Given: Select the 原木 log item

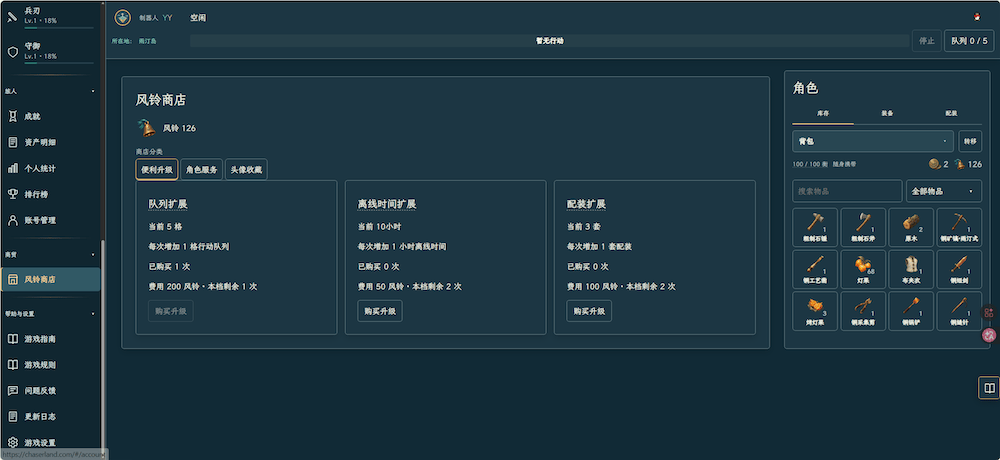Looking at the screenshot, I should [911, 227].
